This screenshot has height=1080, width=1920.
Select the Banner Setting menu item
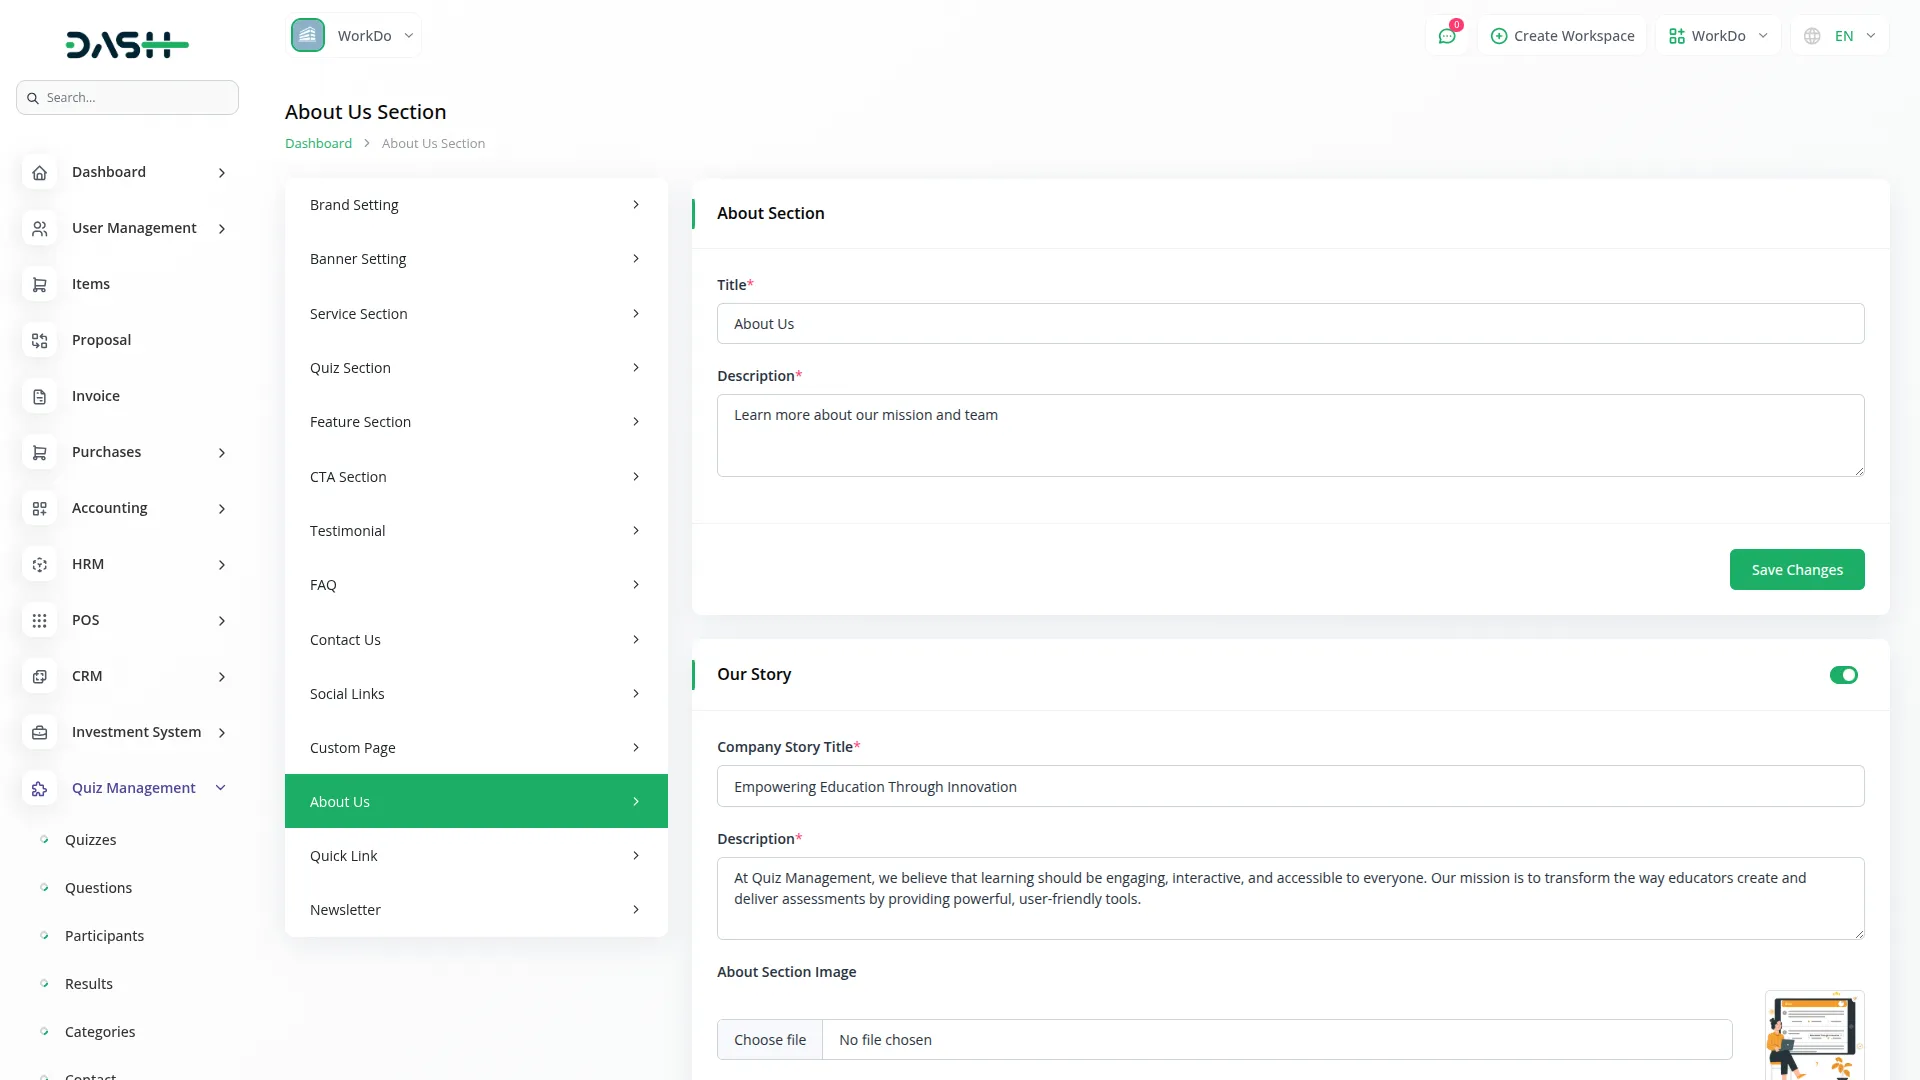[x=475, y=259]
